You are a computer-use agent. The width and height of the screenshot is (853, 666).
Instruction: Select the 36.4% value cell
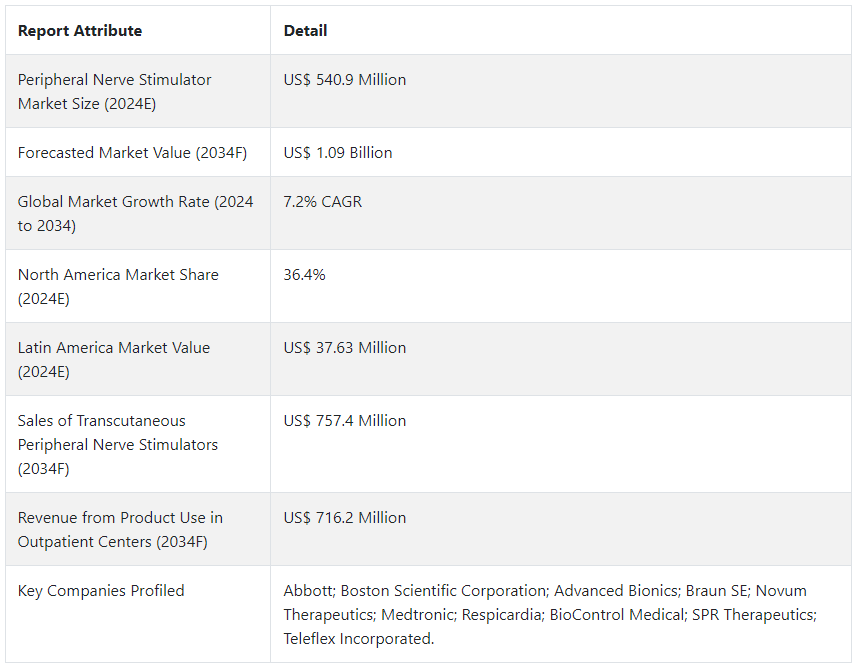coord(304,275)
